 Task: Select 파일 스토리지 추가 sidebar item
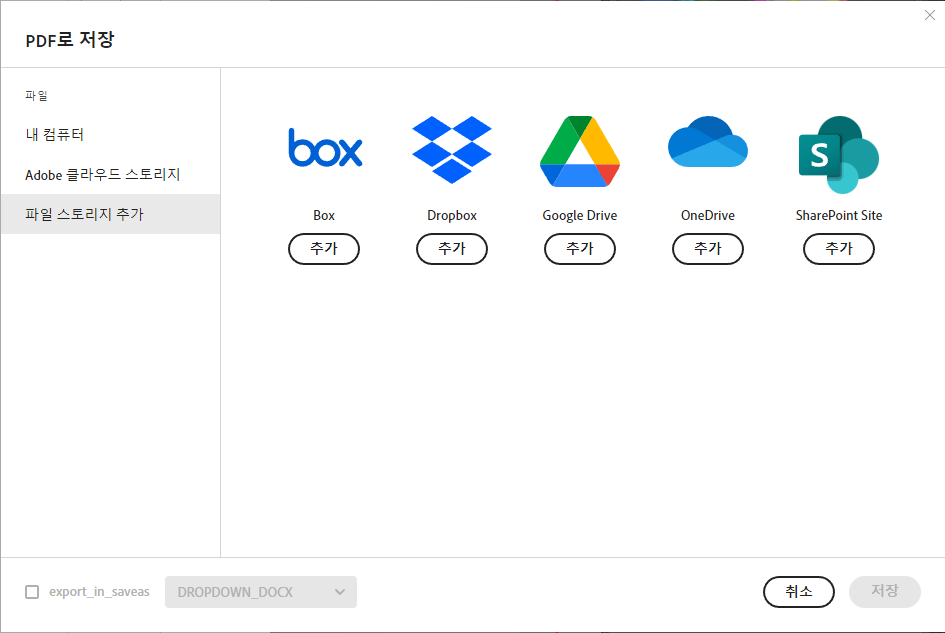(110, 214)
